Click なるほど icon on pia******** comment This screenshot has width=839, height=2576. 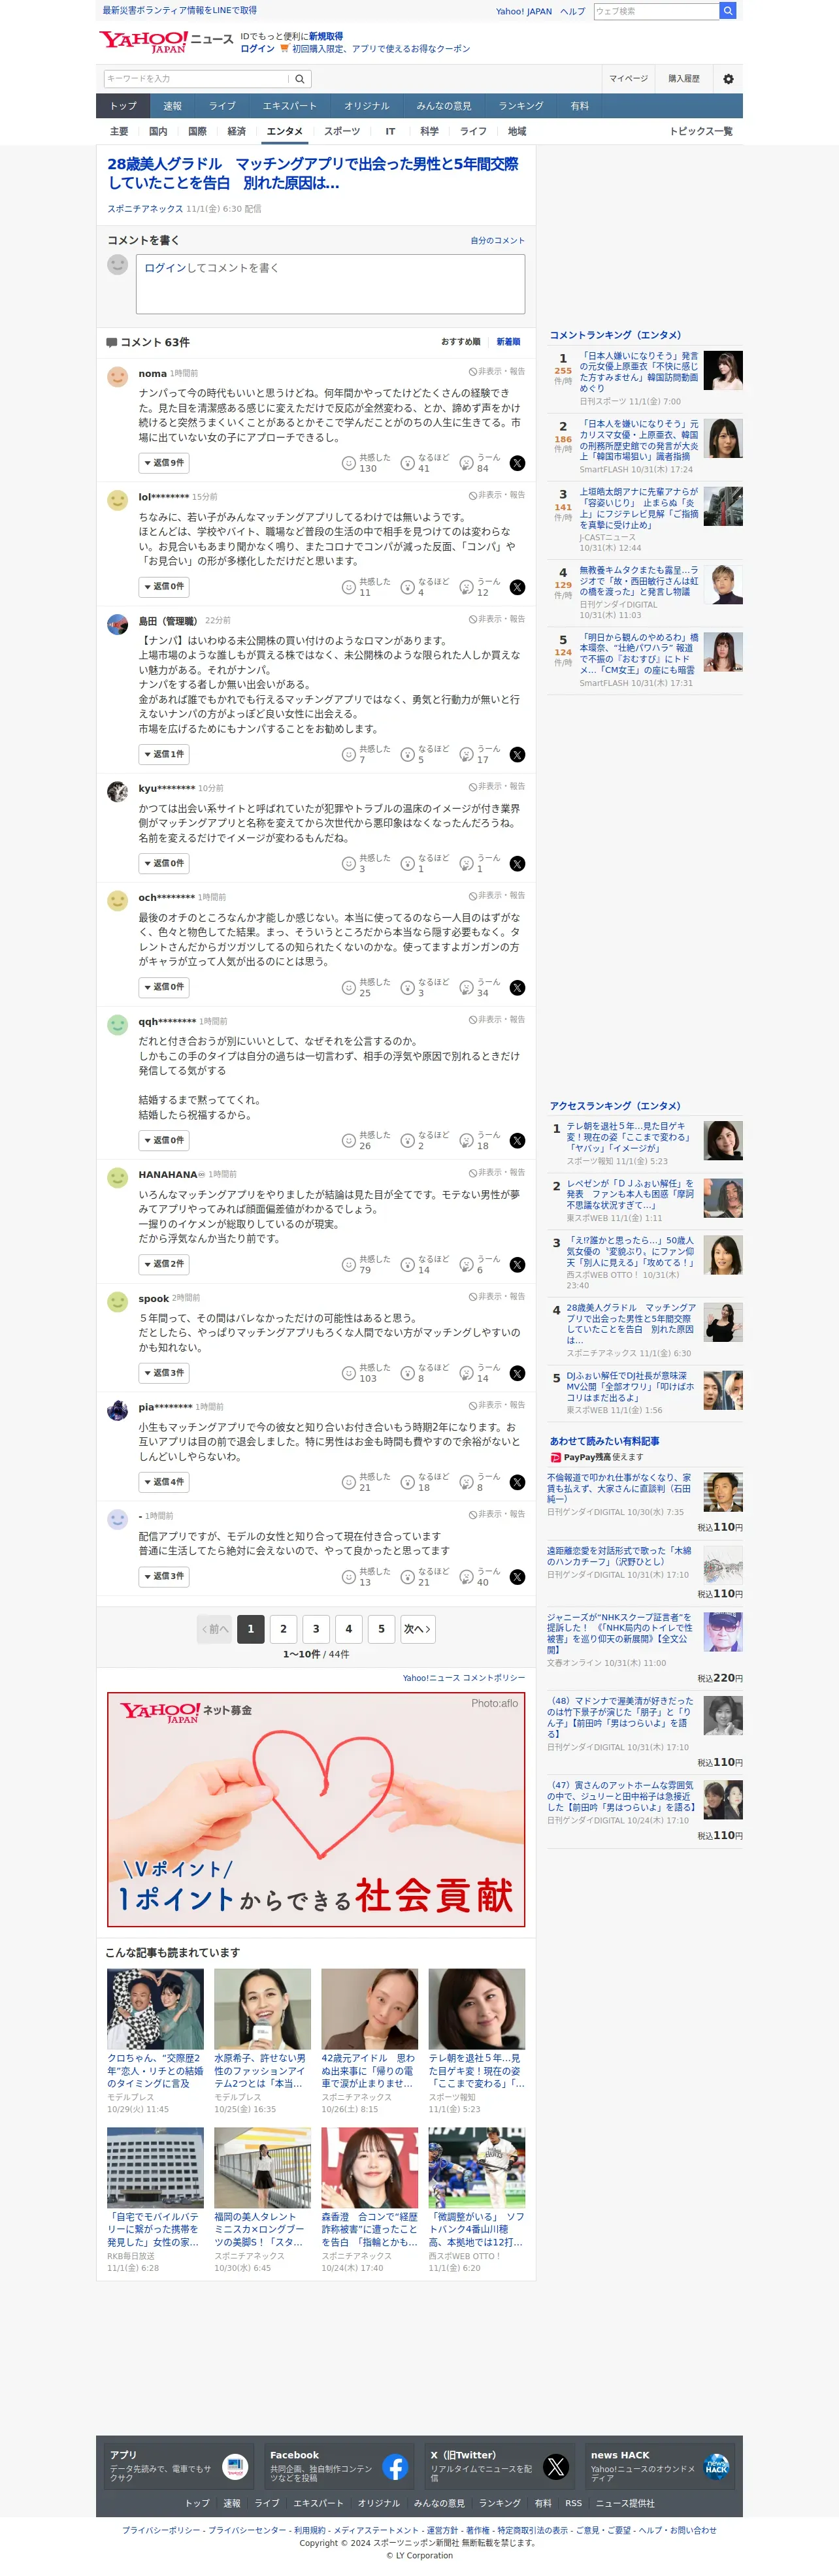tap(408, 1482)
